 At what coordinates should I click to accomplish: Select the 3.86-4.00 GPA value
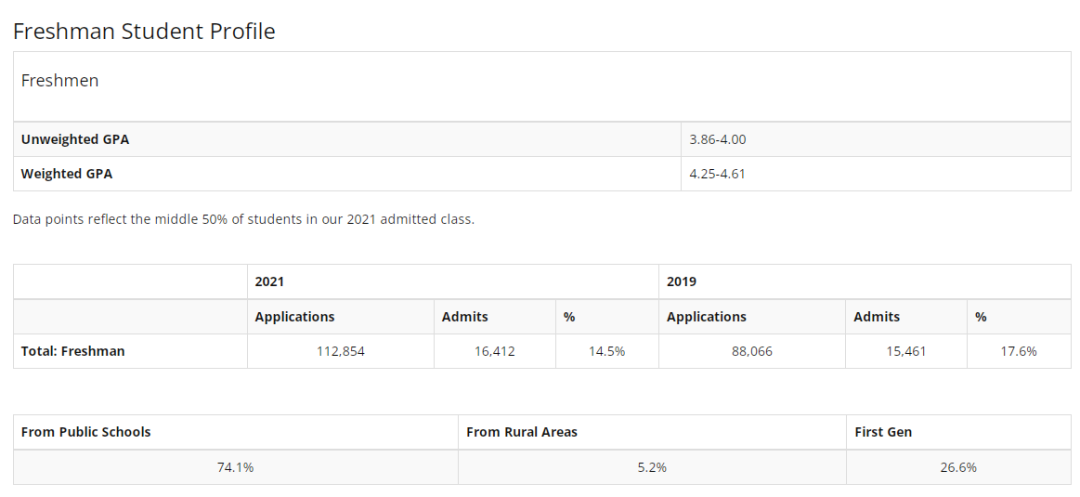tap(717, 139)
